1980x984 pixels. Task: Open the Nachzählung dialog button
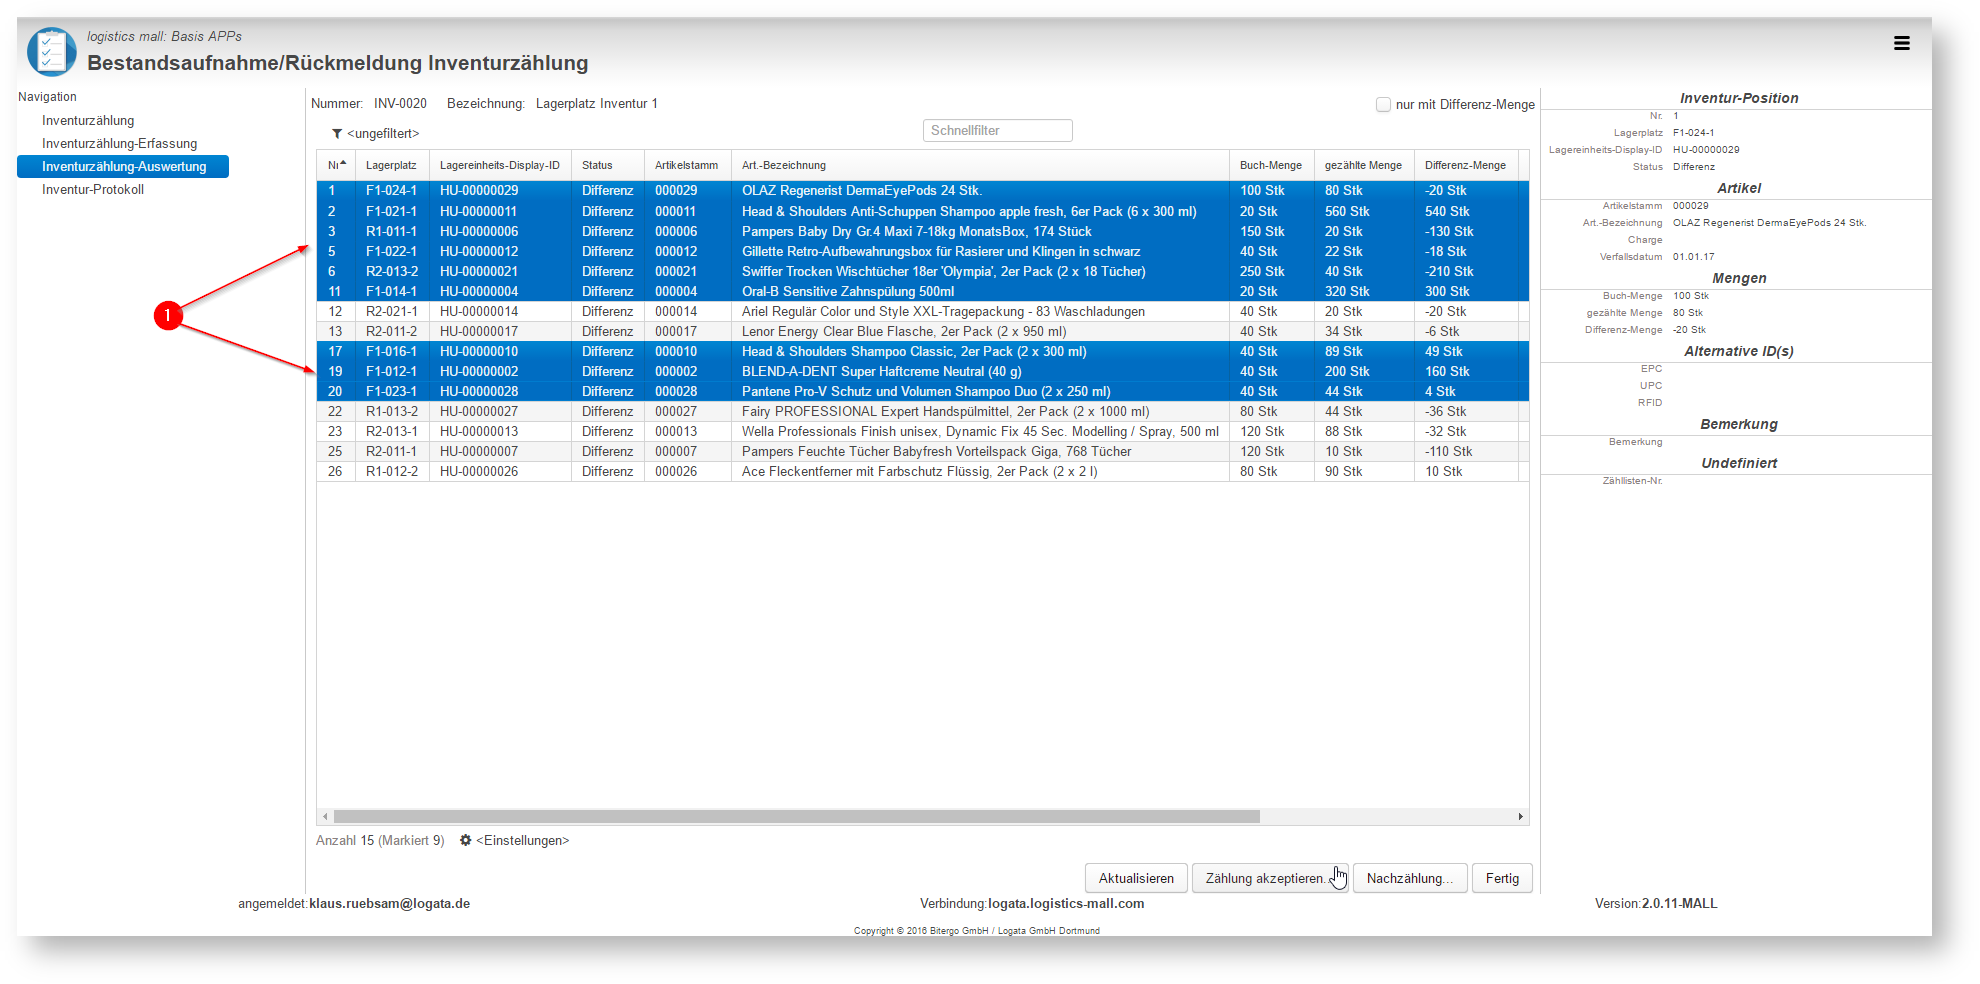pyautogui.click(x=1410, y=878)
